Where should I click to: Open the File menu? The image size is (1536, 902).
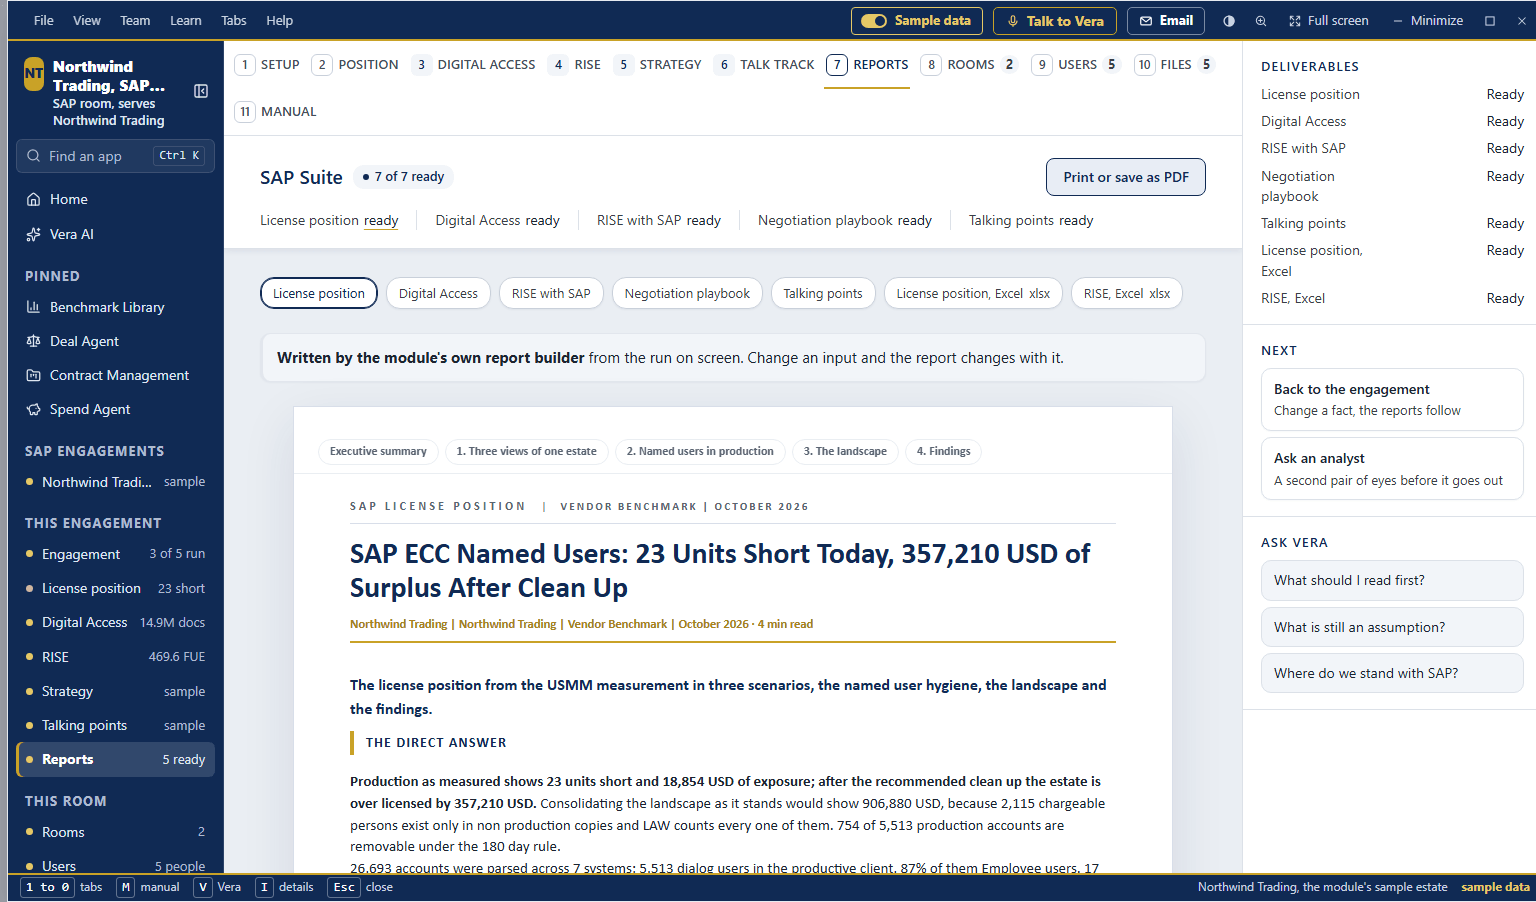tap(44, 21)
